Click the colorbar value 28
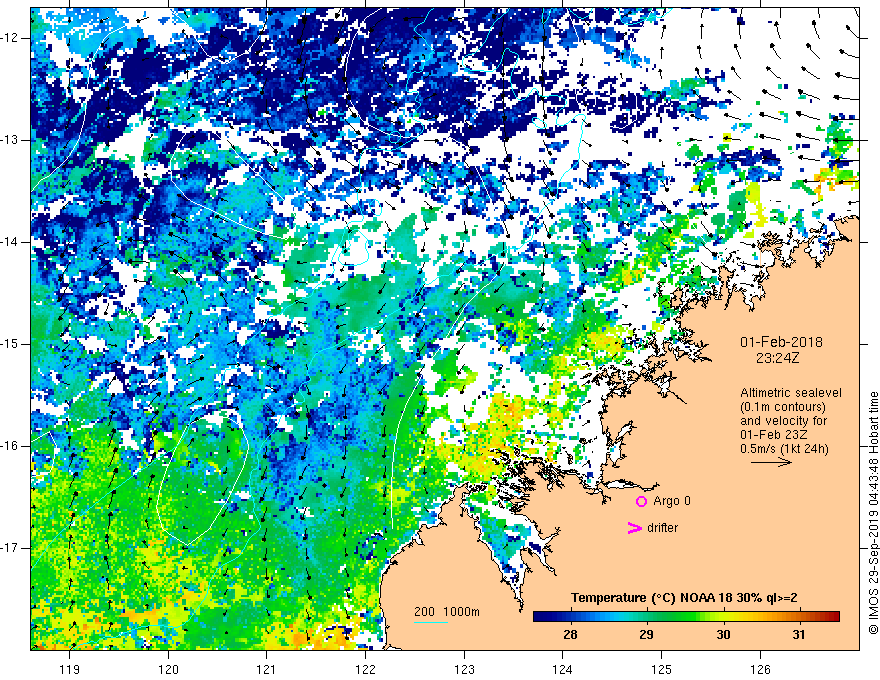This screenshot has height=680, width=880. coord(570,635)
